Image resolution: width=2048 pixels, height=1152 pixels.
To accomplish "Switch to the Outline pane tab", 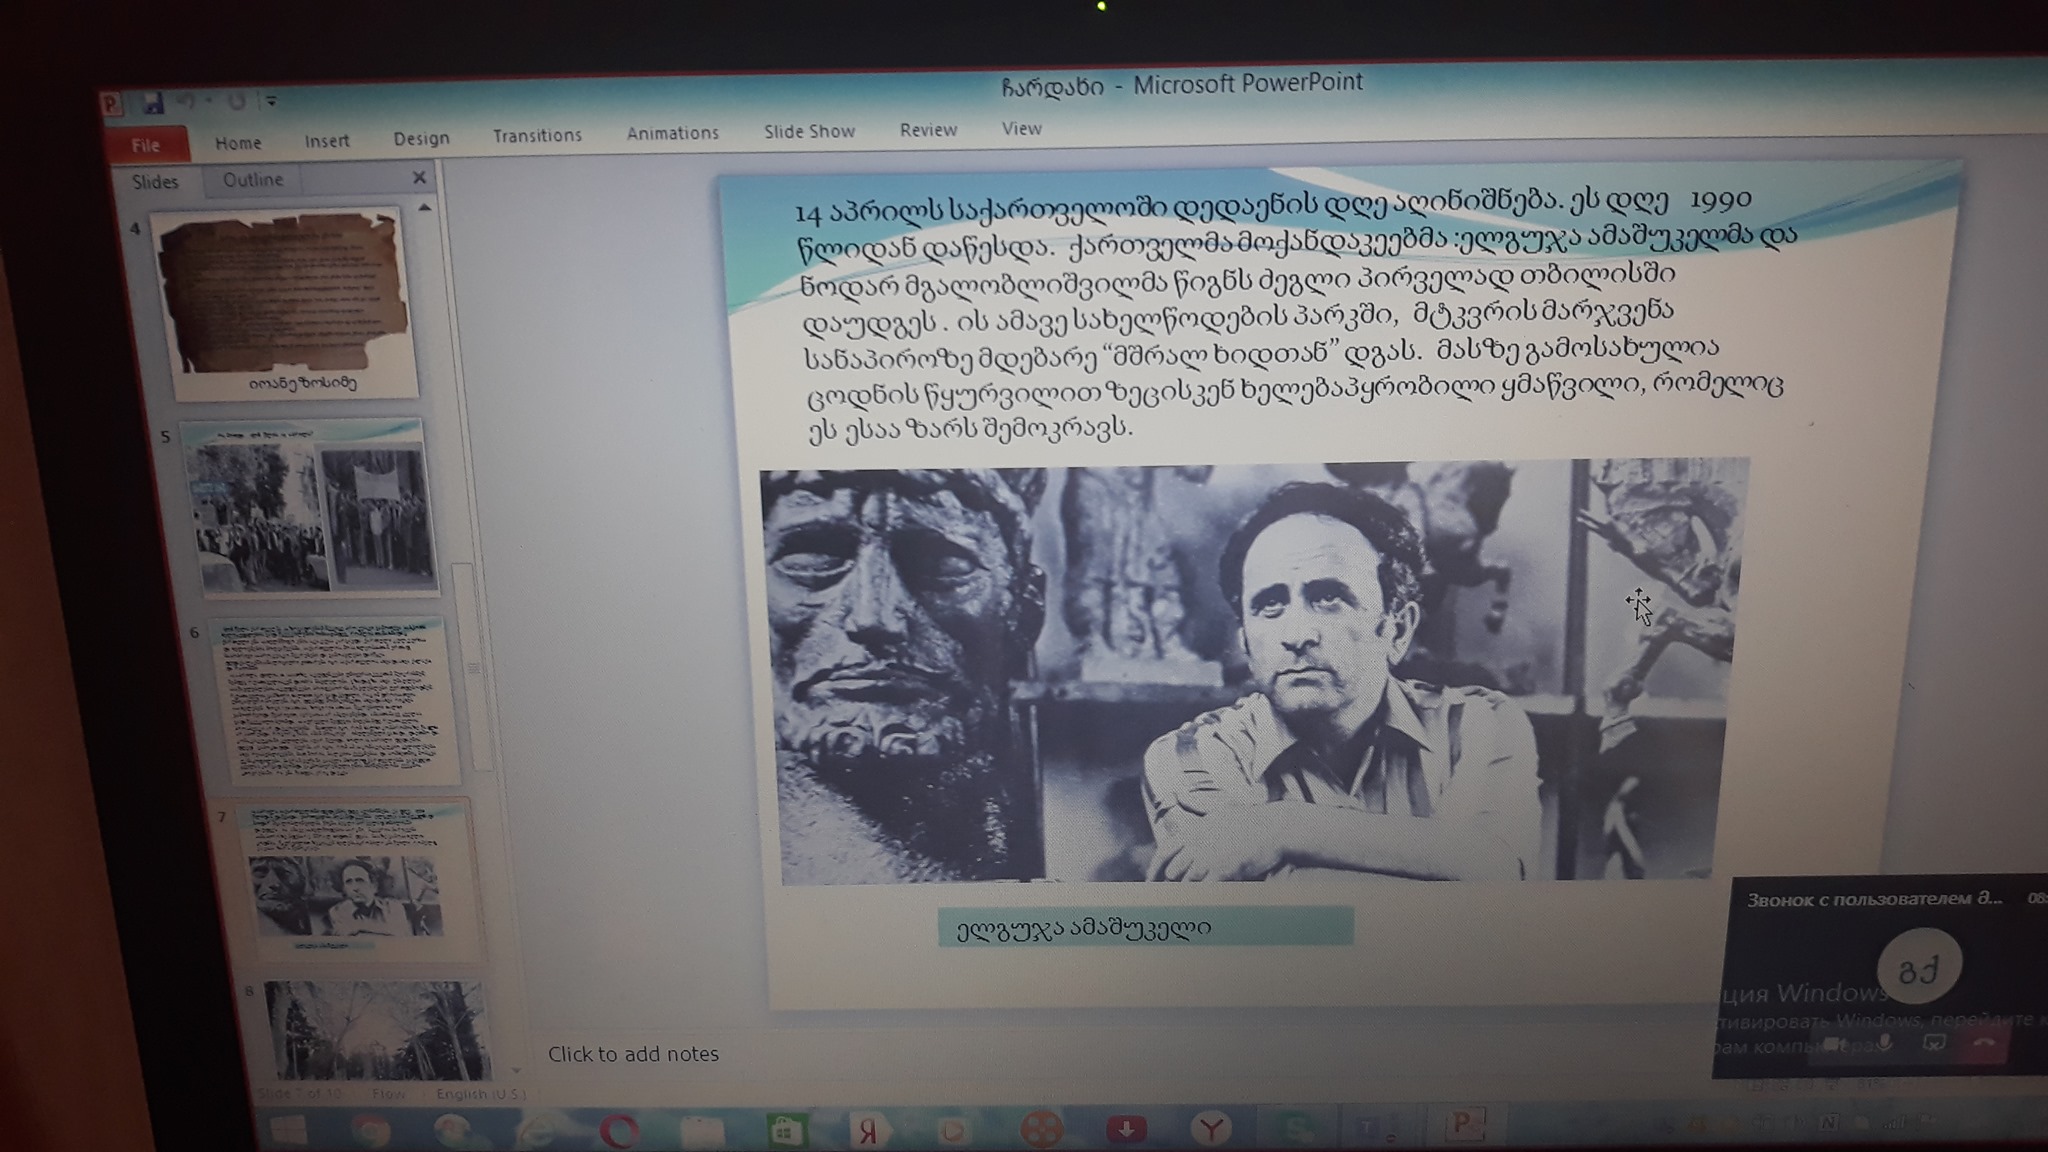I will [253, 180].
